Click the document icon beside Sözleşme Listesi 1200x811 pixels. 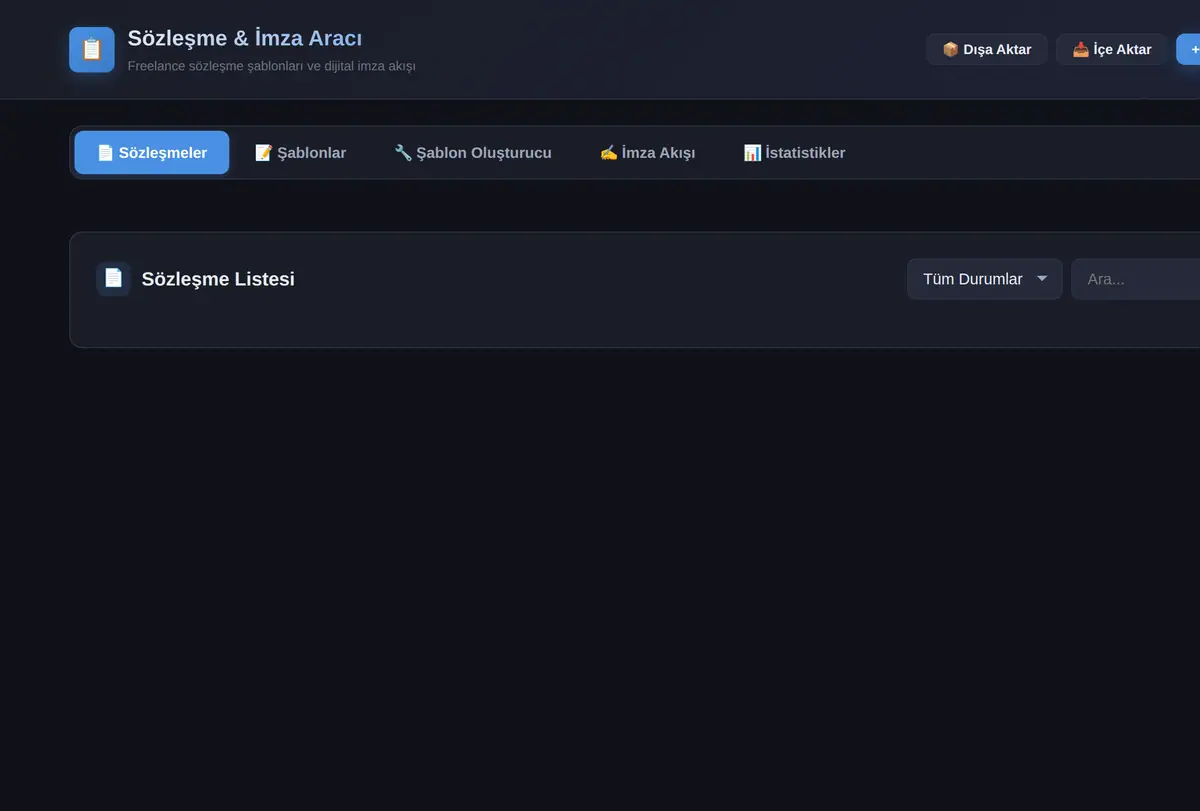coord(113,279)
